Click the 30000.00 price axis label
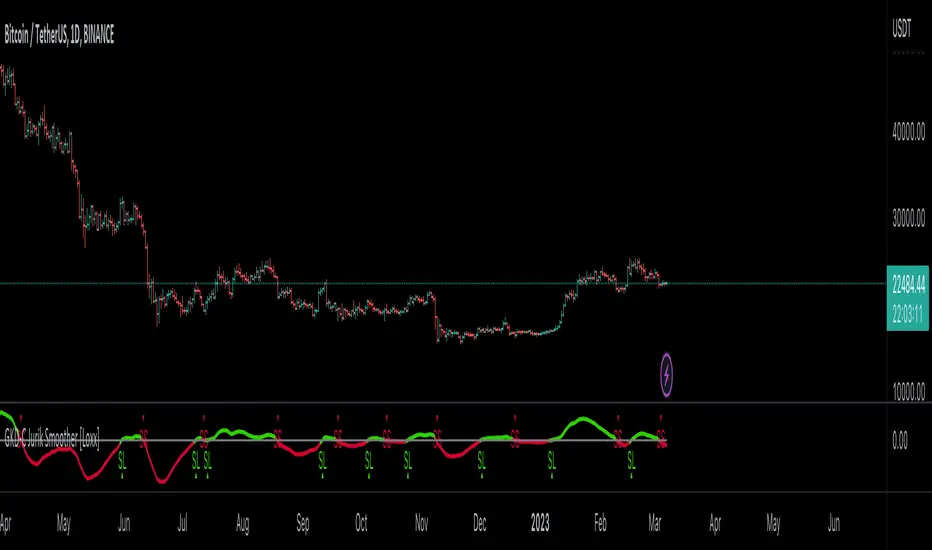This screenshot has height=550, width=932. click(908, 218)
